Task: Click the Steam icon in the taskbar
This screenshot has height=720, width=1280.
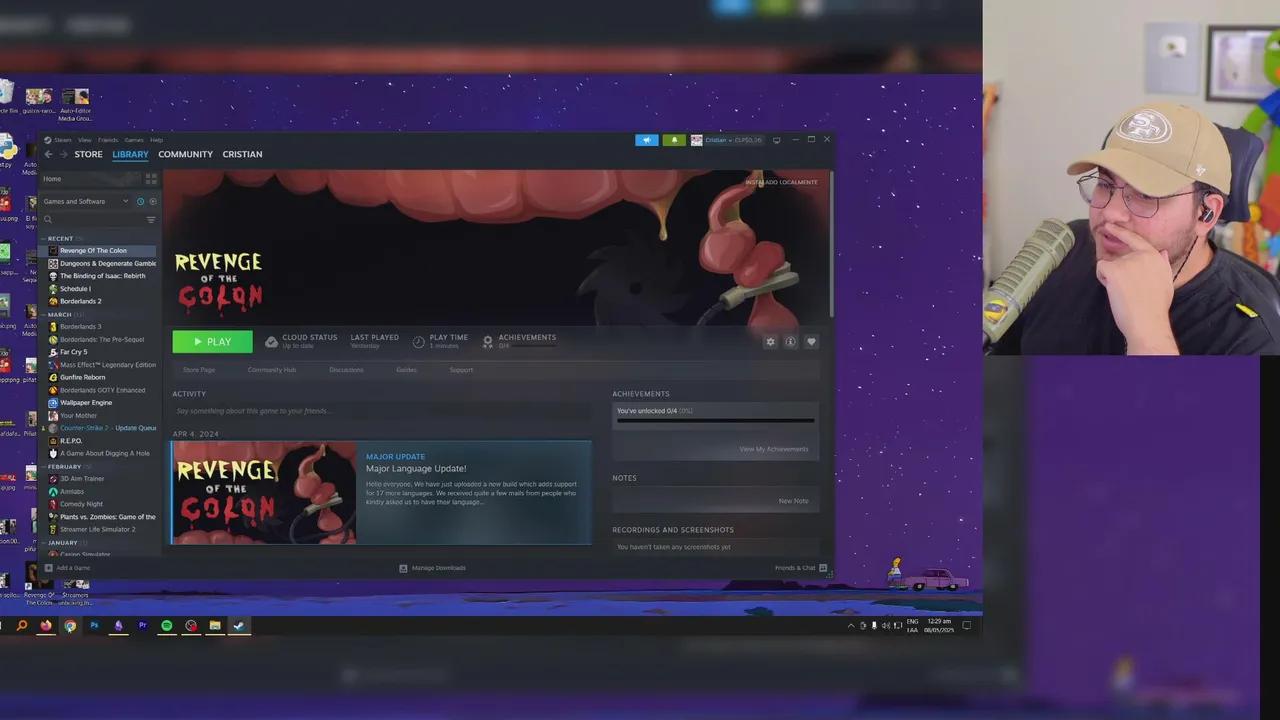Action: 239,626
